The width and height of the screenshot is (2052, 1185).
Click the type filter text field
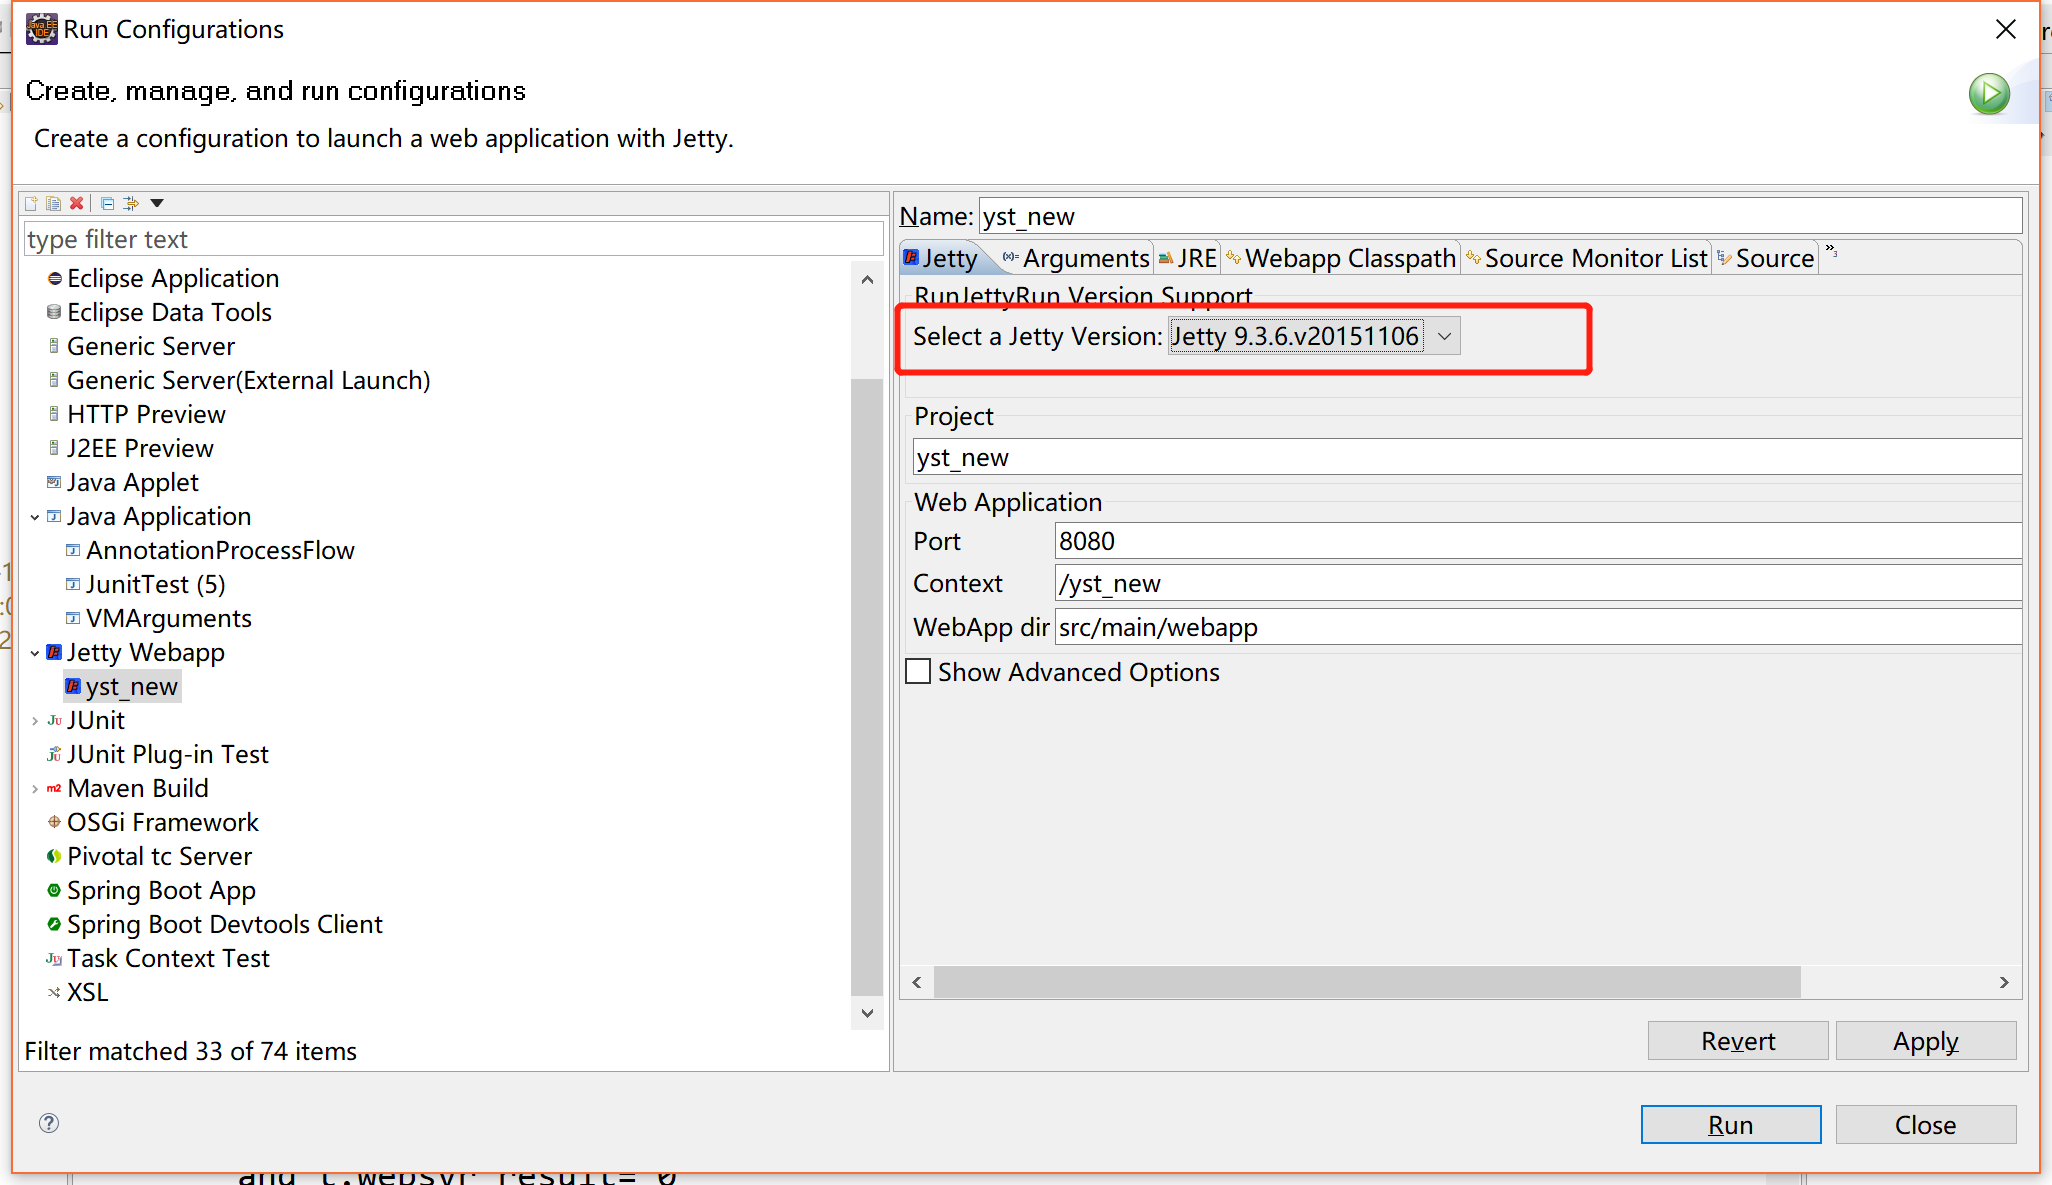point(453,239)
